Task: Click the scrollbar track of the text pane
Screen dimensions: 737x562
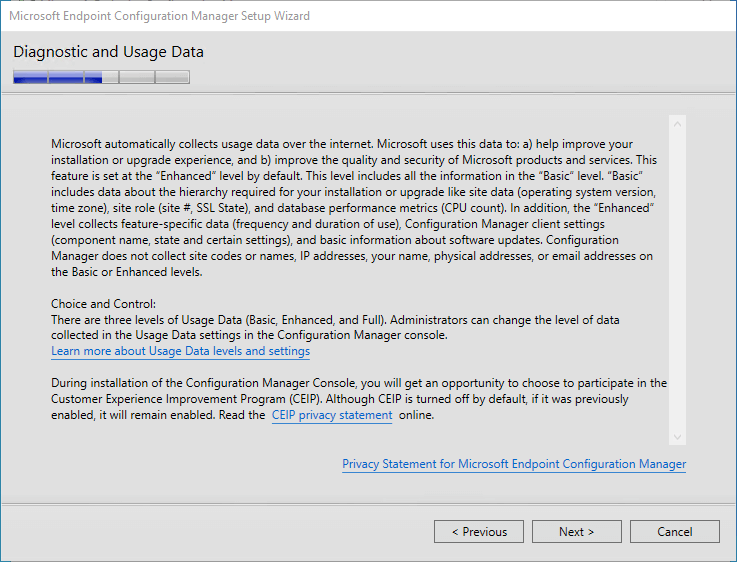Action: (677, 281)
